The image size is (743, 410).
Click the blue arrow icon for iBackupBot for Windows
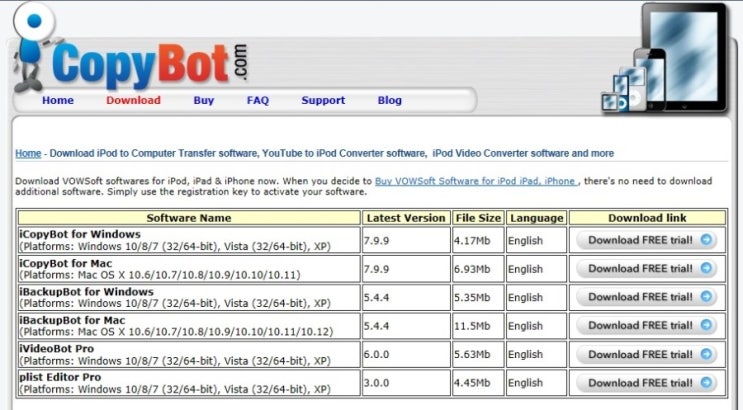click(x=706, y=297)
